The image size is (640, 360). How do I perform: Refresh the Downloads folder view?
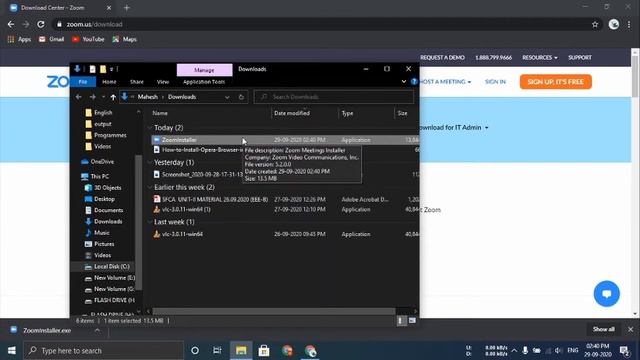pyautogui.click(x=241, y=97)
